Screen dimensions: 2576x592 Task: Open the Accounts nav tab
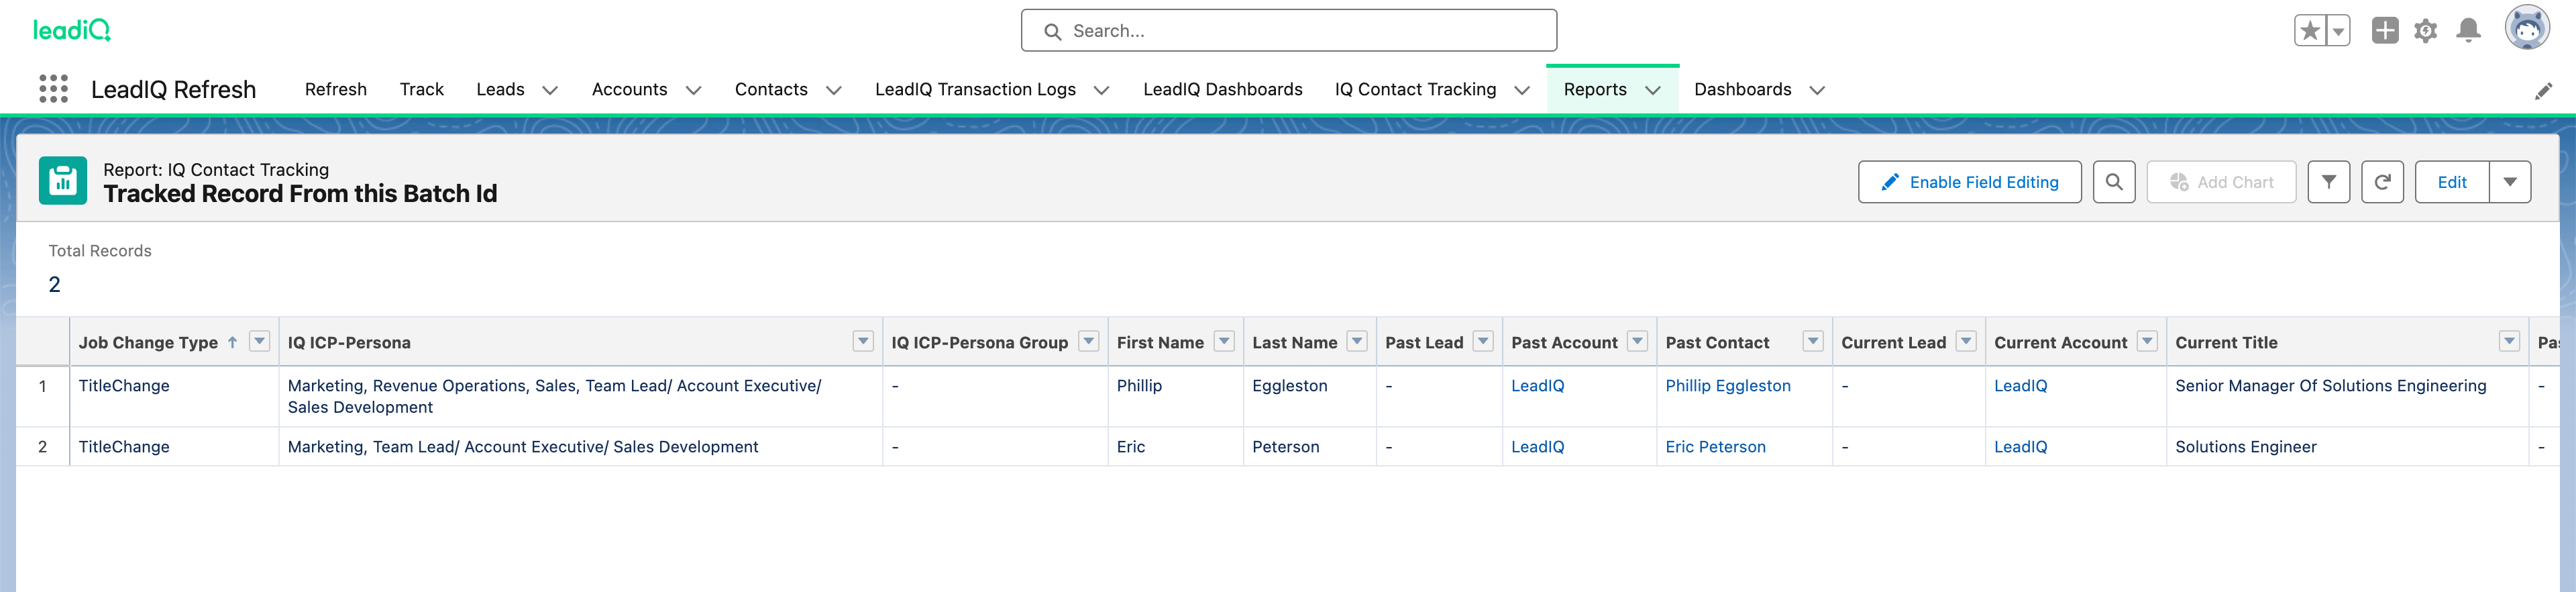click(629, 90)
